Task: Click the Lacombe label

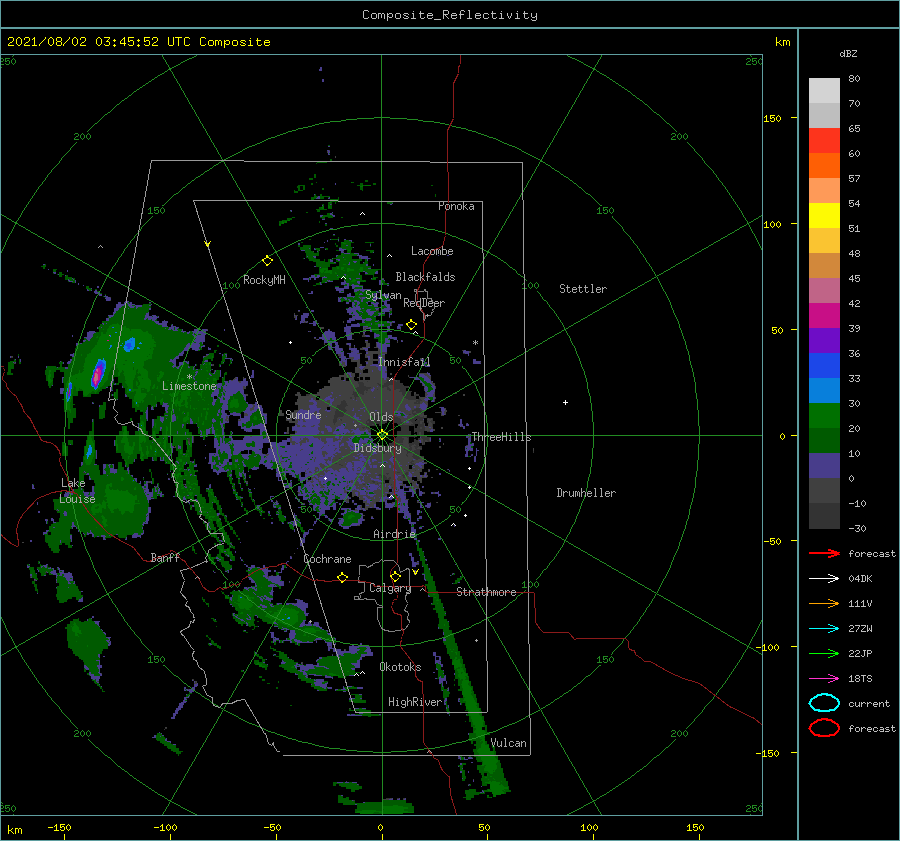Action: point(432,251)
